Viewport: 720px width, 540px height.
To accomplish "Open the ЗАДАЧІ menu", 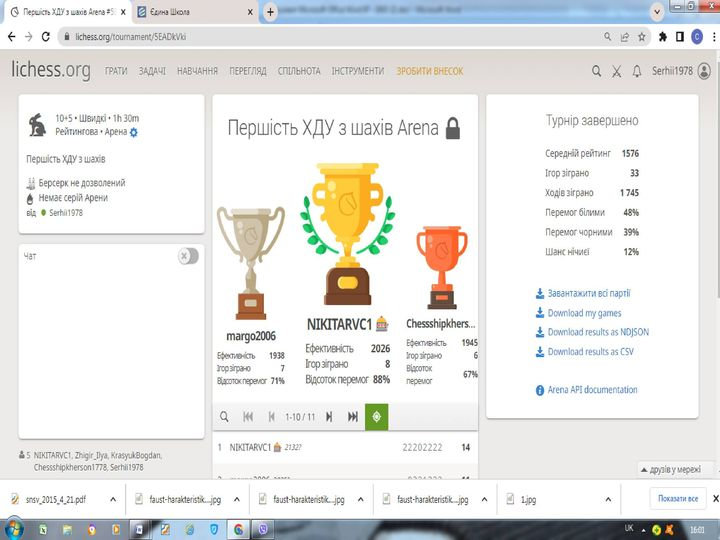I will tap(152, 71).
